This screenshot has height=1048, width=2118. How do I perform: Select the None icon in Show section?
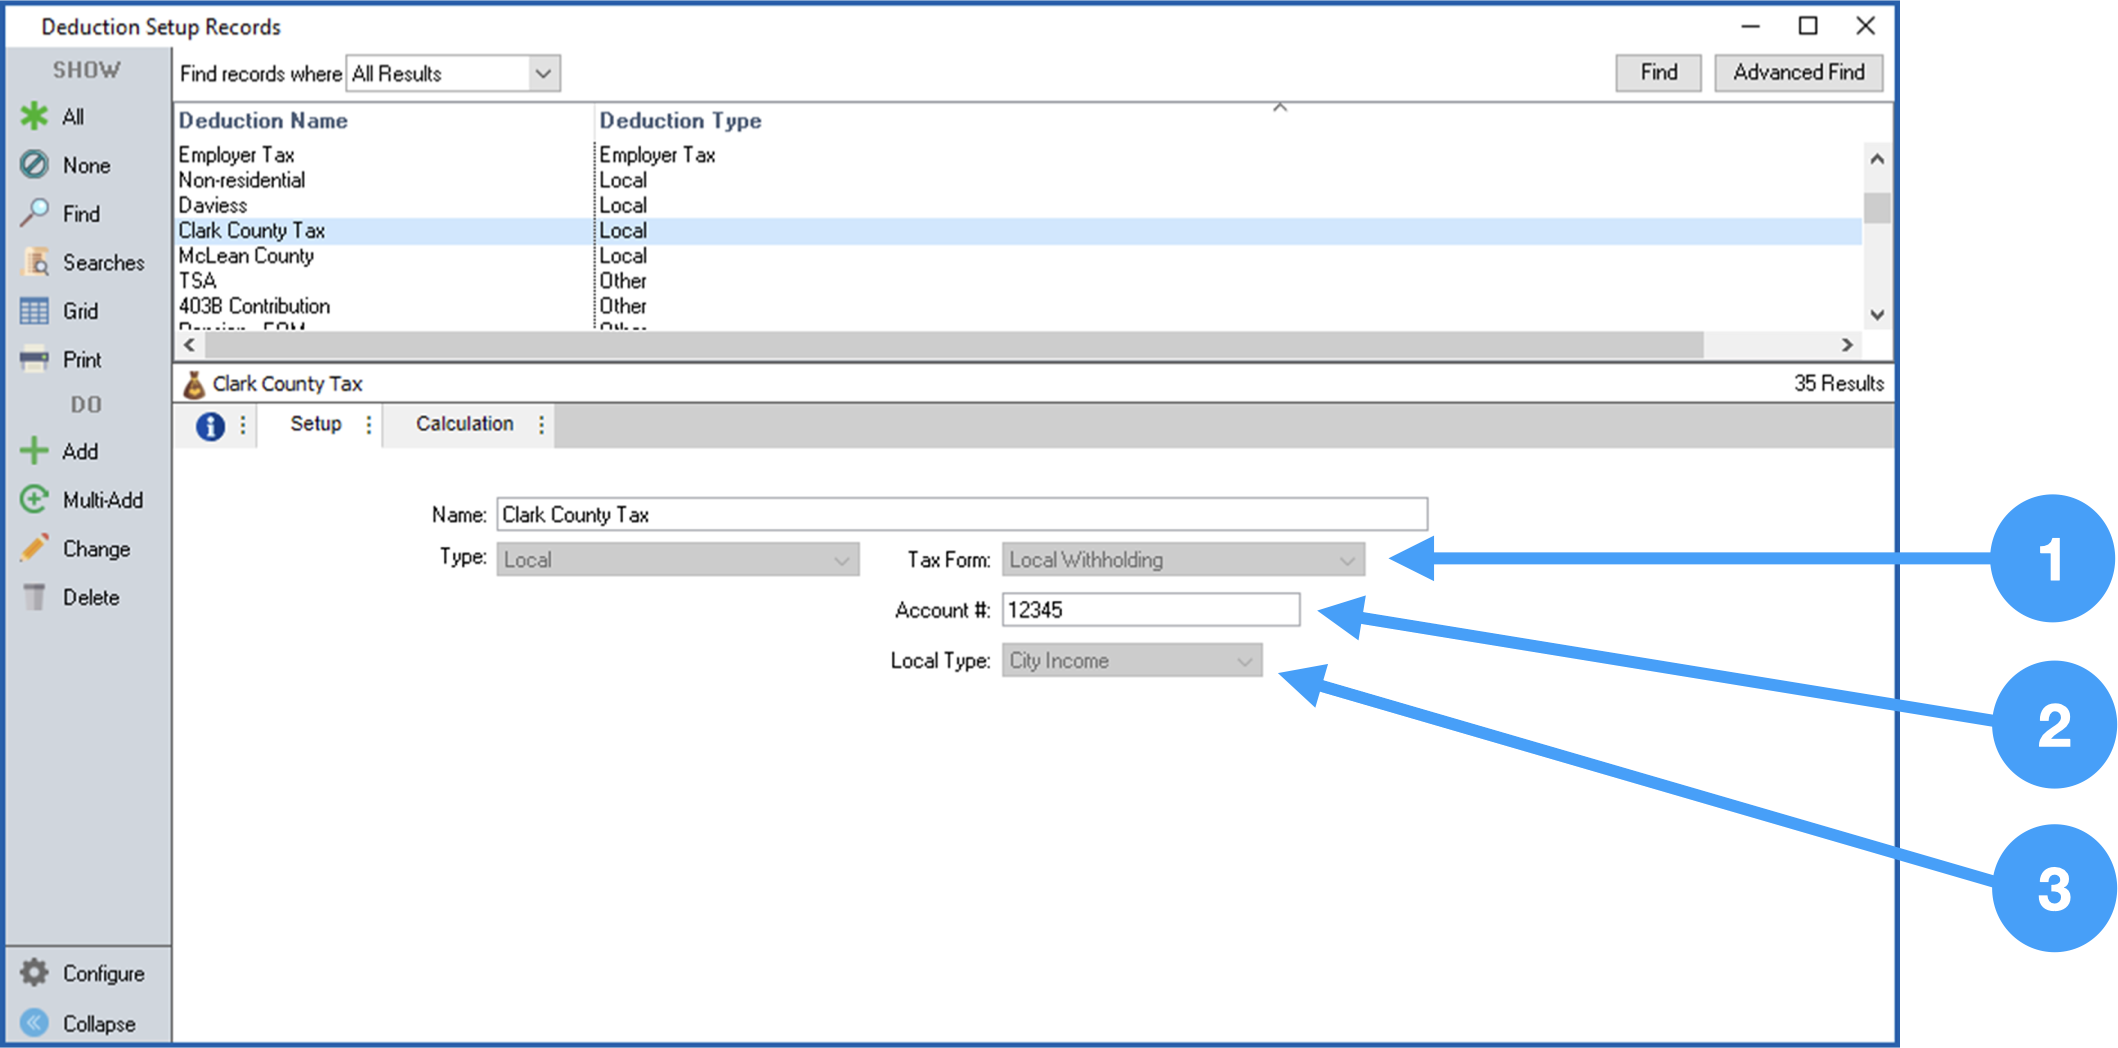point(34,165)
